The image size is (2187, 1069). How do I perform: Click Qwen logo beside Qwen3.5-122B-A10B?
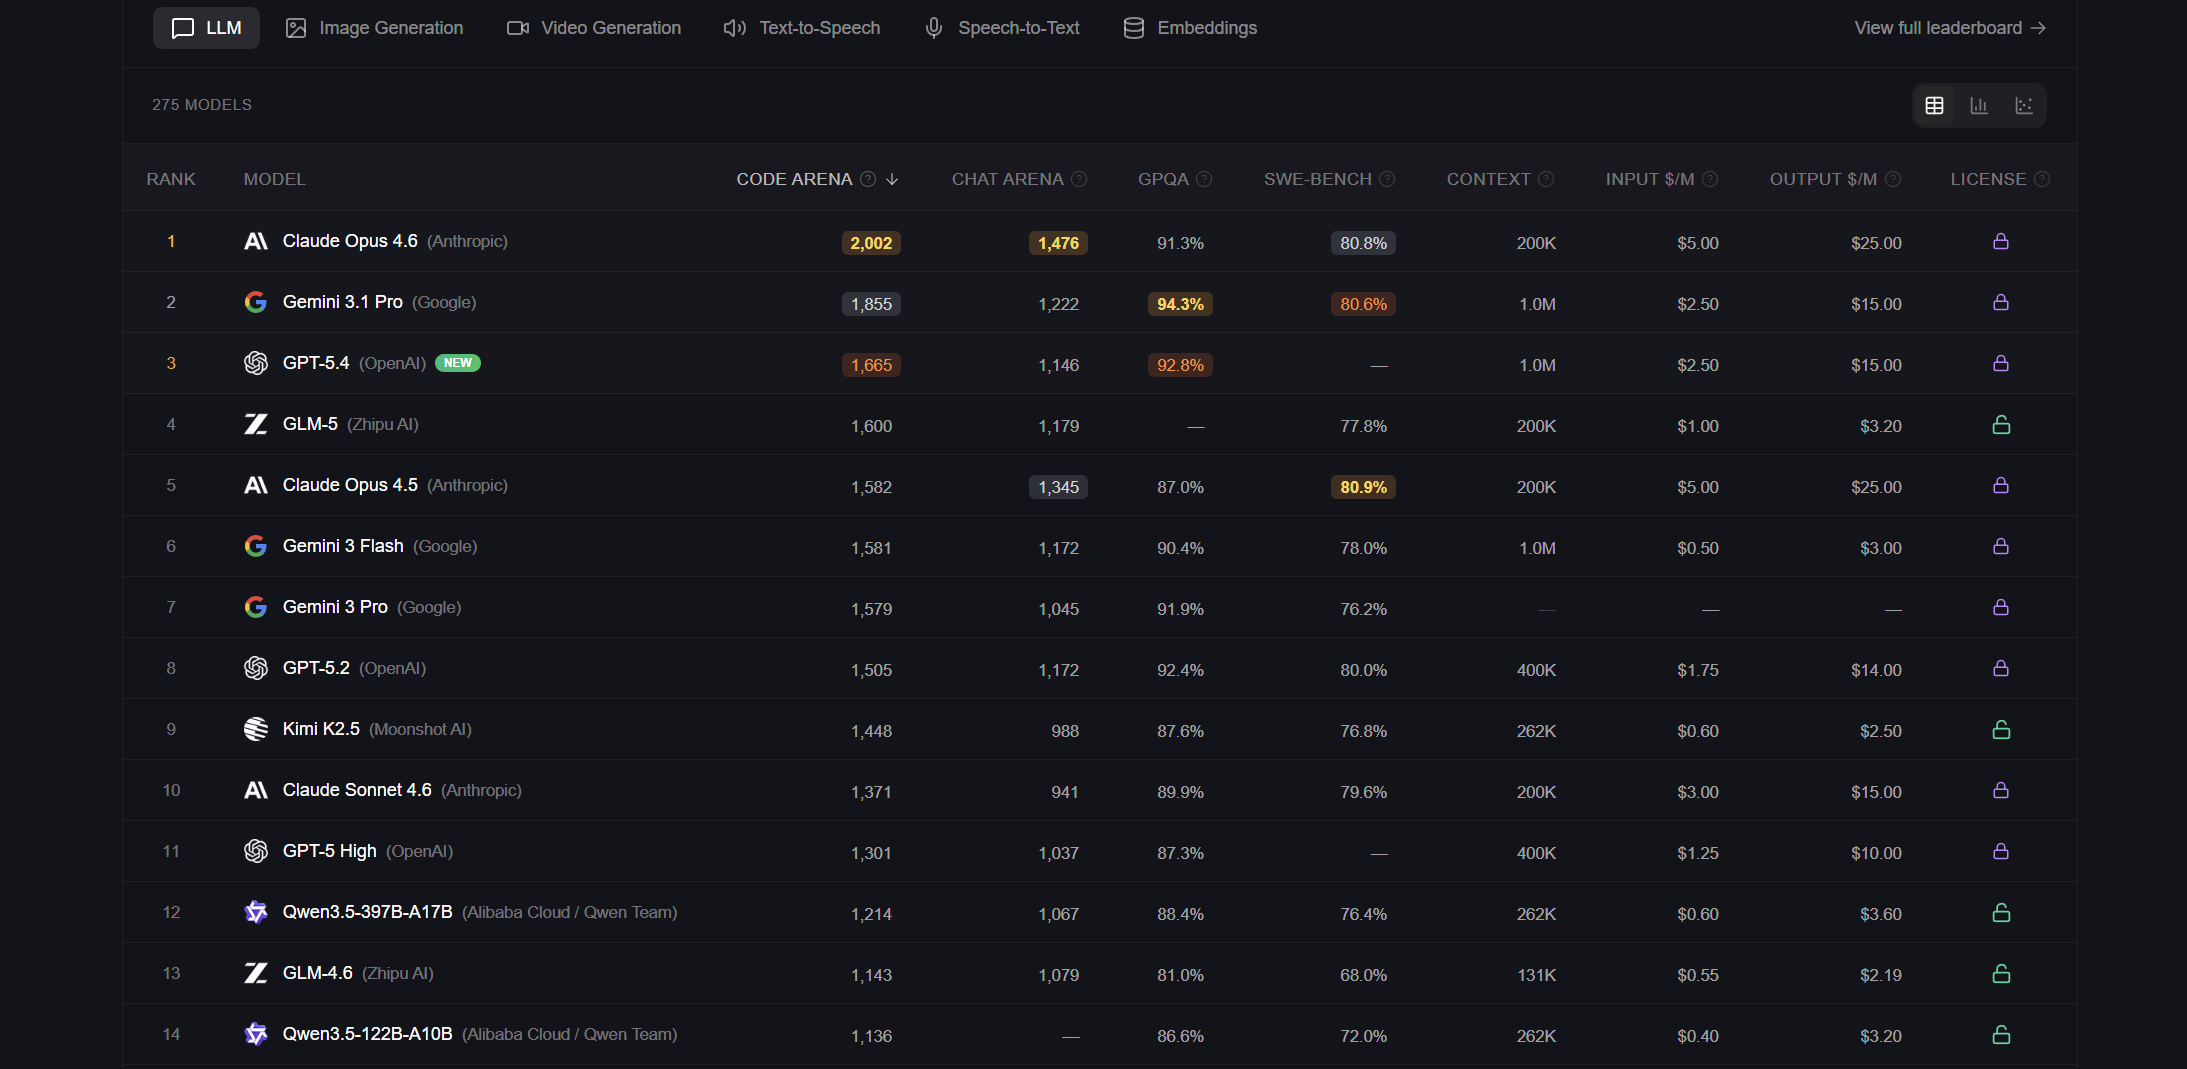[256, 1034]
